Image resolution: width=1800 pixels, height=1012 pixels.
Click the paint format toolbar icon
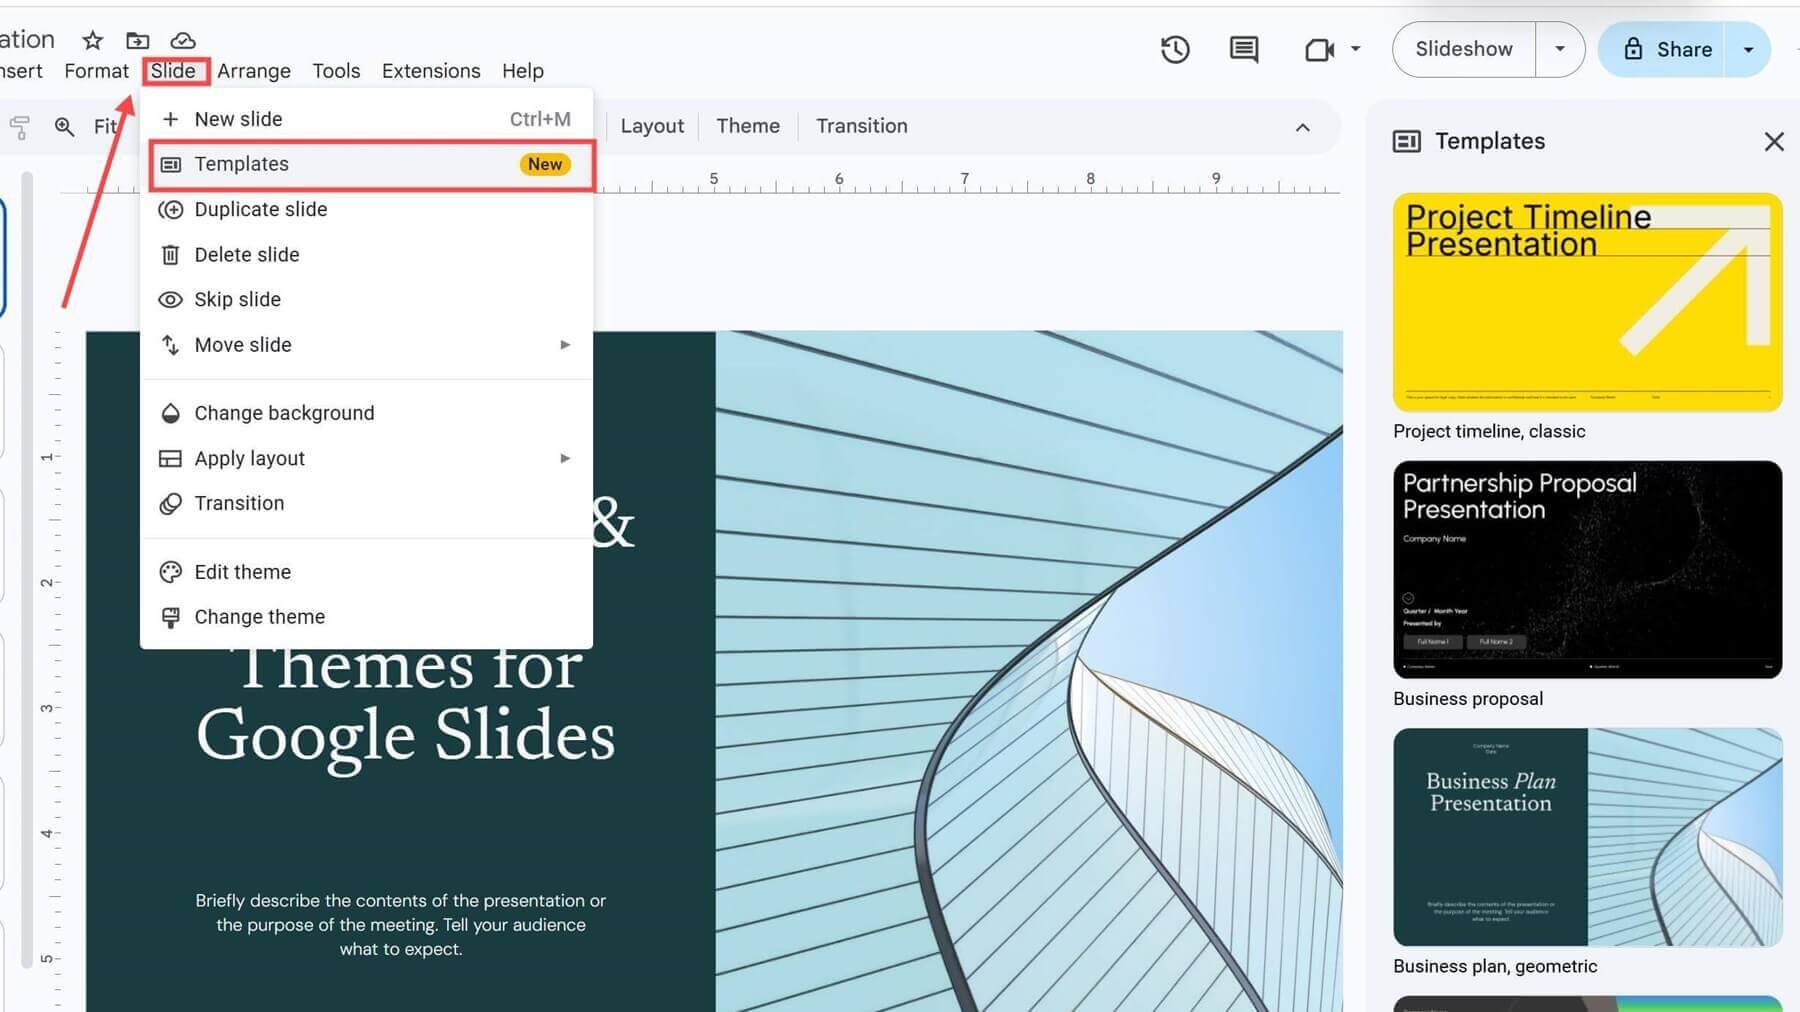tap(19, 127)
